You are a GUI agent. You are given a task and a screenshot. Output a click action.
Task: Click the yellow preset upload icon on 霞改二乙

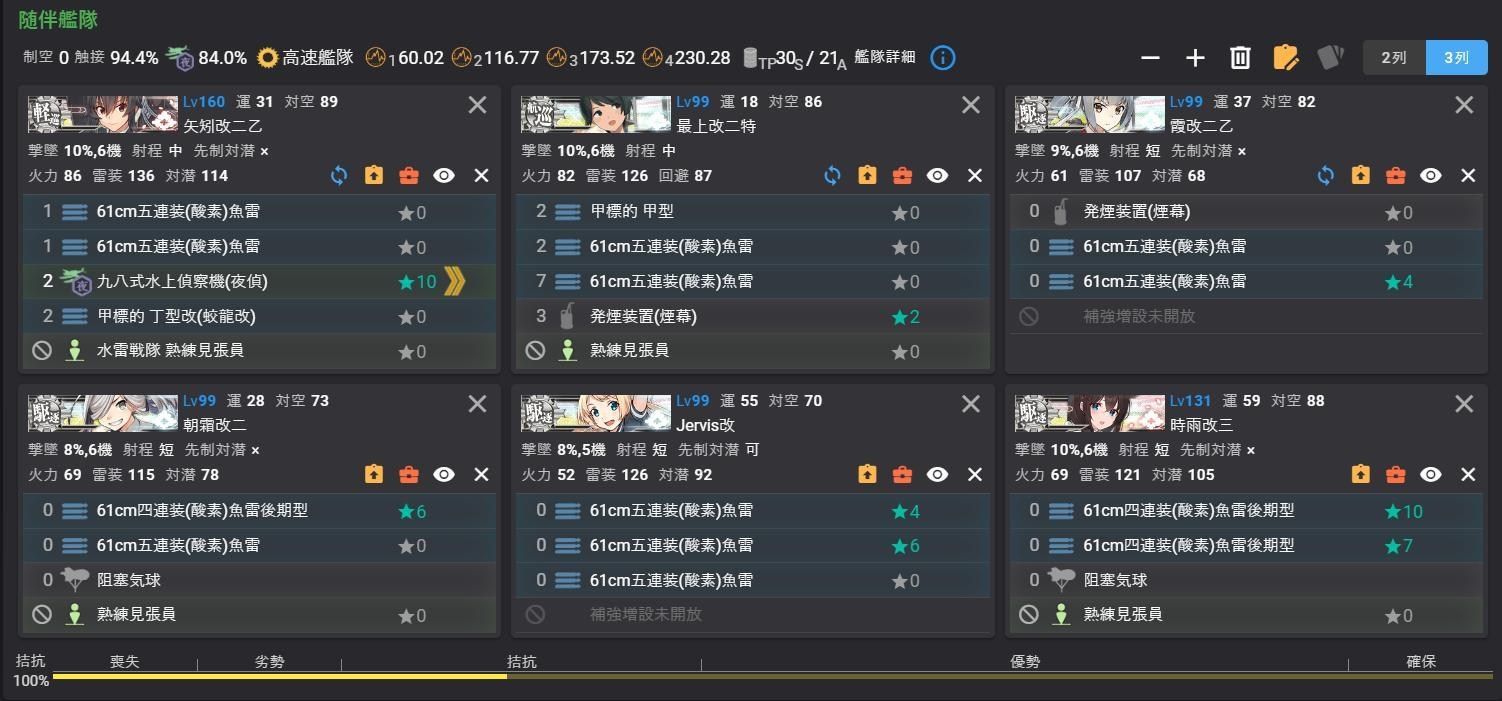(1360, 175)
